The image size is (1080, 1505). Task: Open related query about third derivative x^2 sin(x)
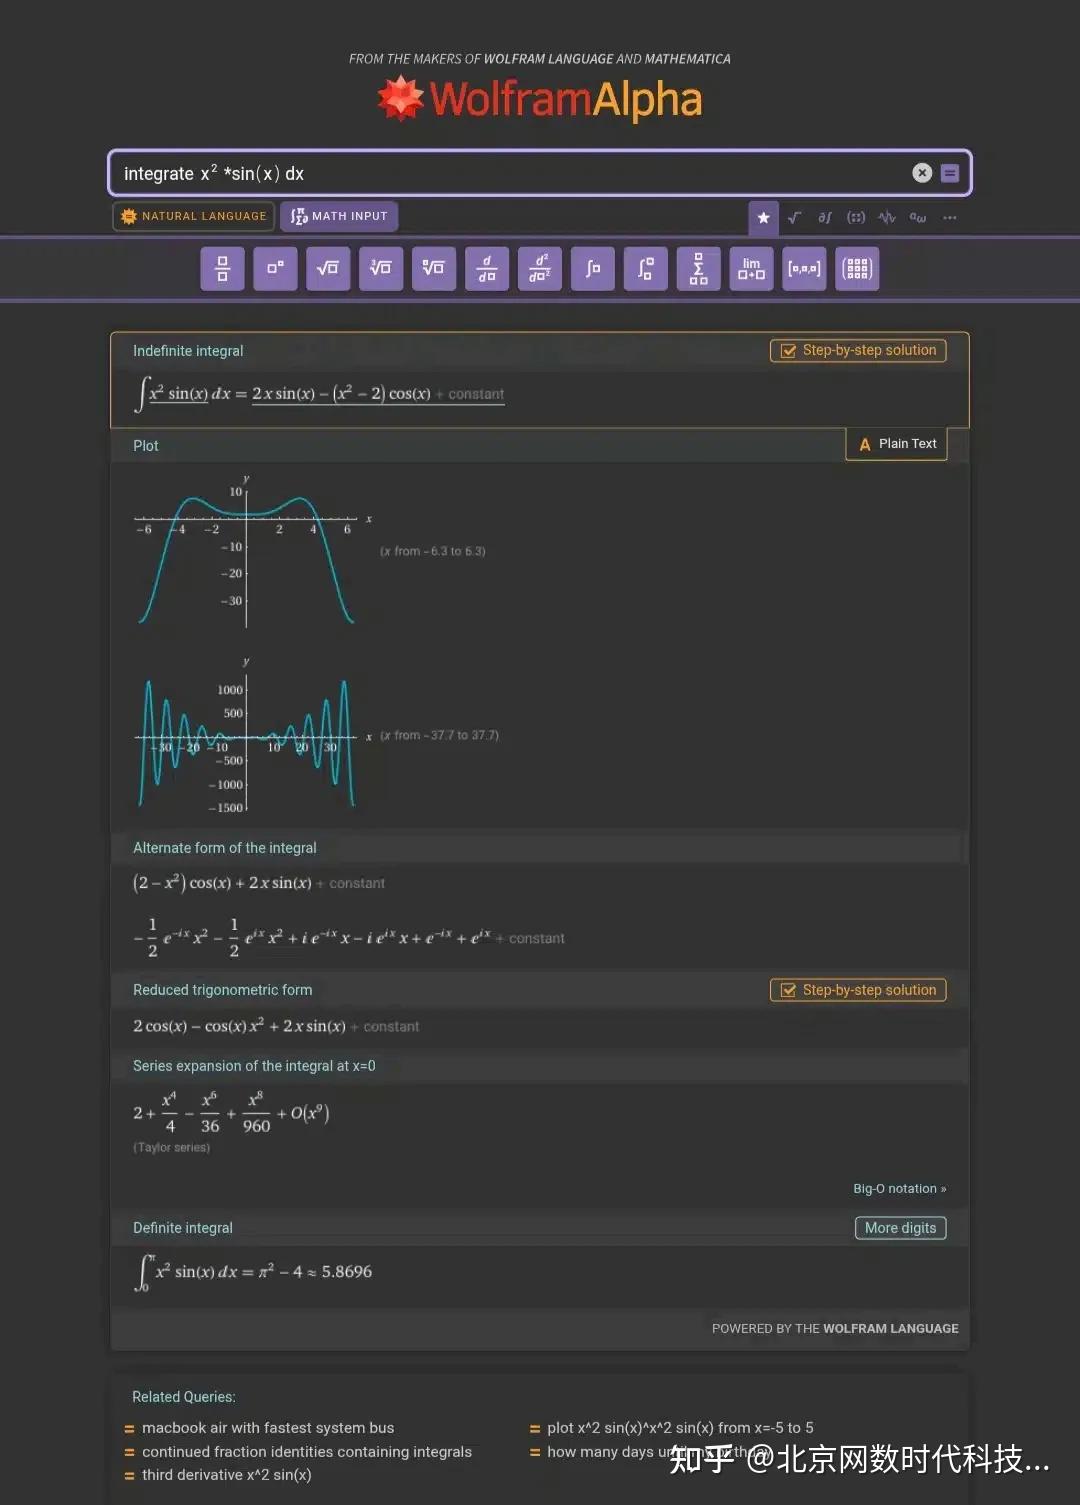(226, 1474)
